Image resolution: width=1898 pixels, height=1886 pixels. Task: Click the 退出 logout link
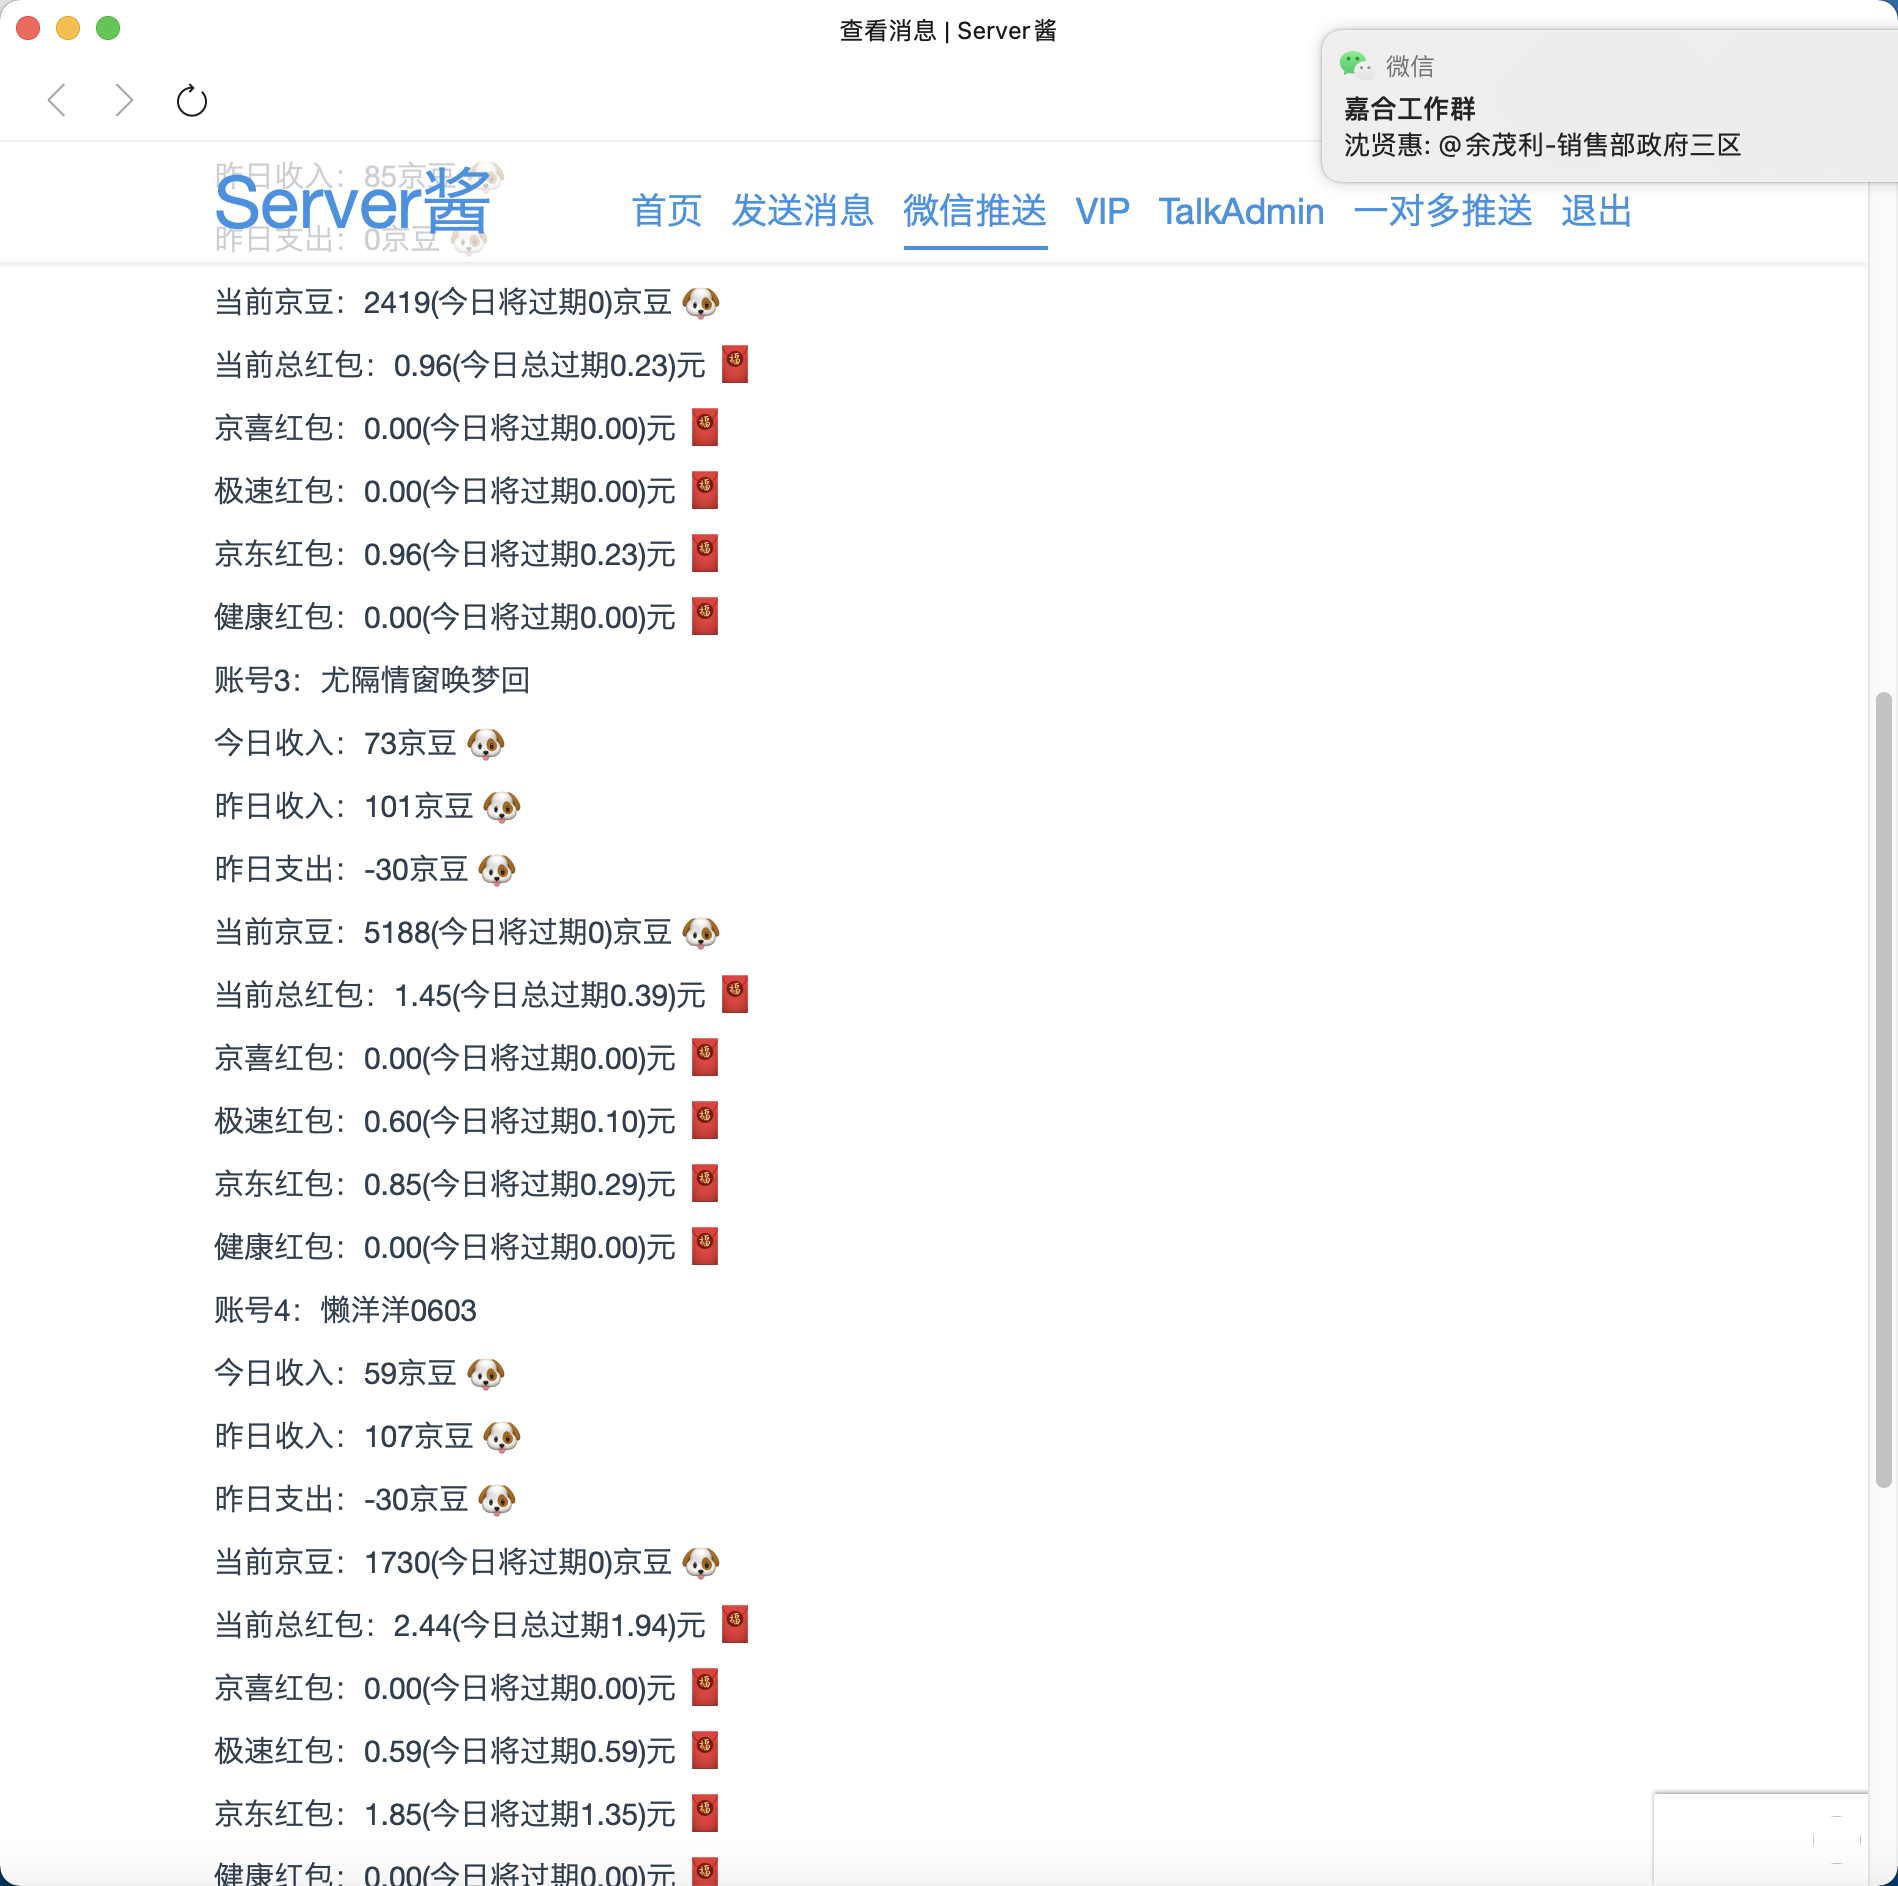(1597, 211)
